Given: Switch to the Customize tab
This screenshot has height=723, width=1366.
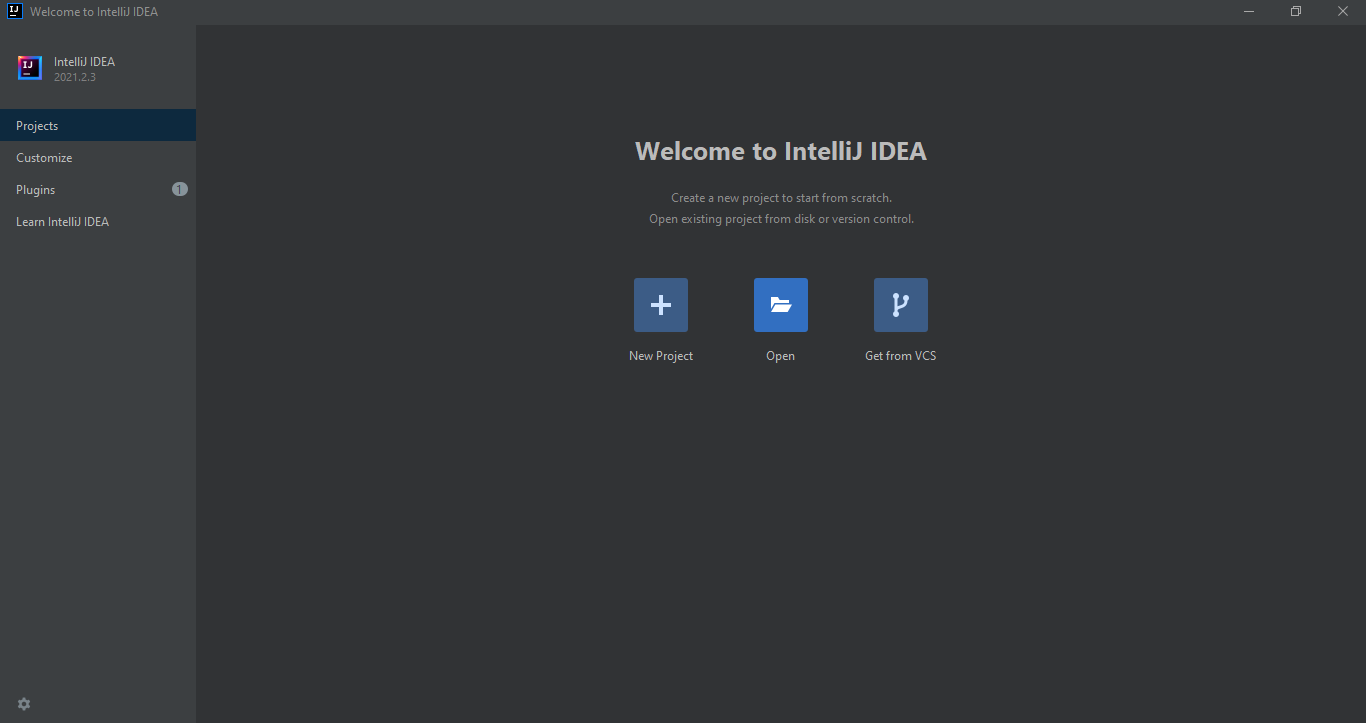Looking at the screenshot, I should point(44,158).
